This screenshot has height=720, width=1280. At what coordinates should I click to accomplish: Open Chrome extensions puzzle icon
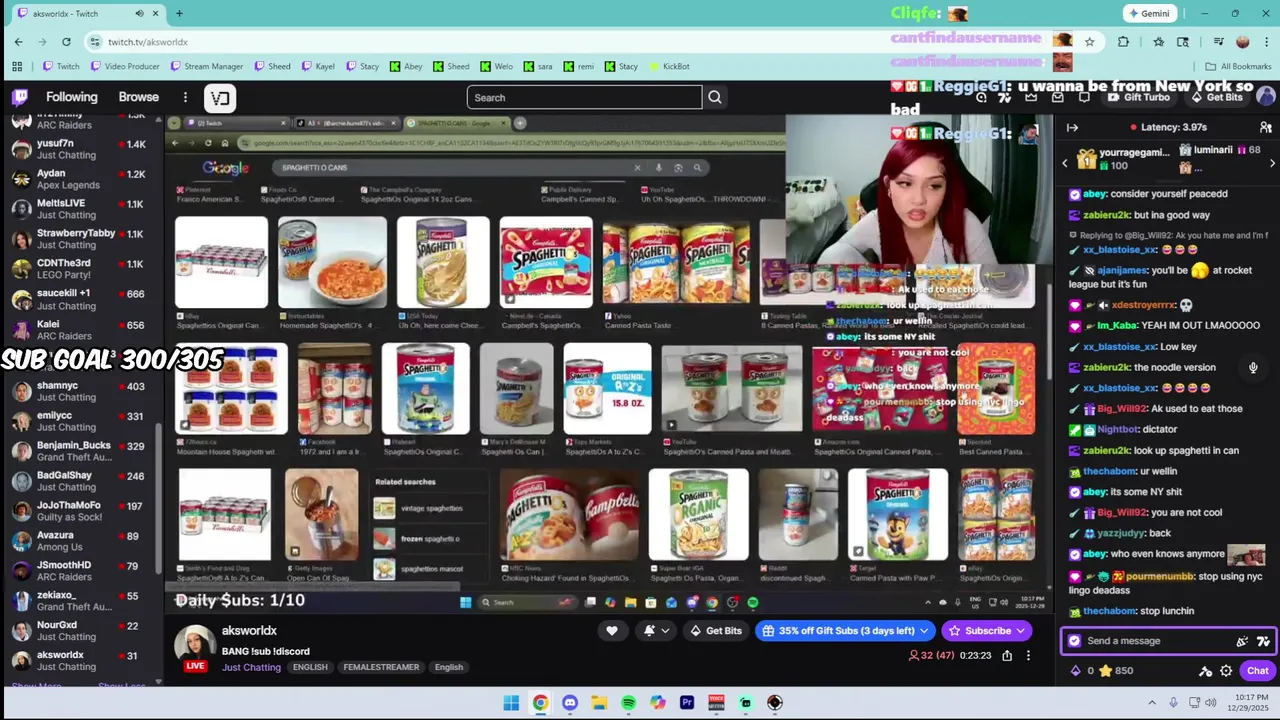1123,41
